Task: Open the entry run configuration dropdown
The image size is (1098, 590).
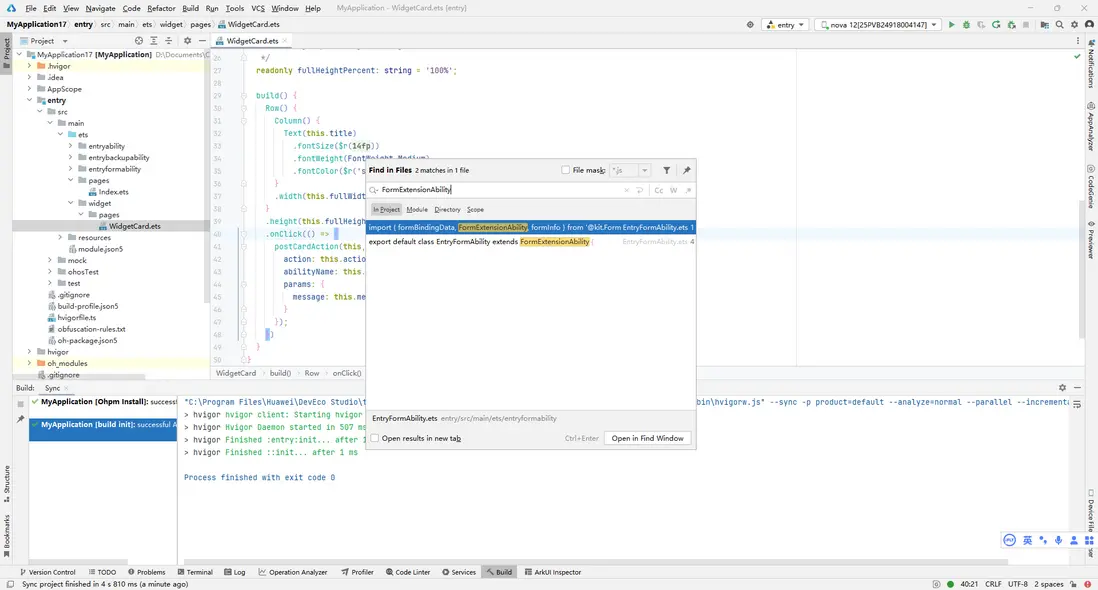Action: click(785, 24)
